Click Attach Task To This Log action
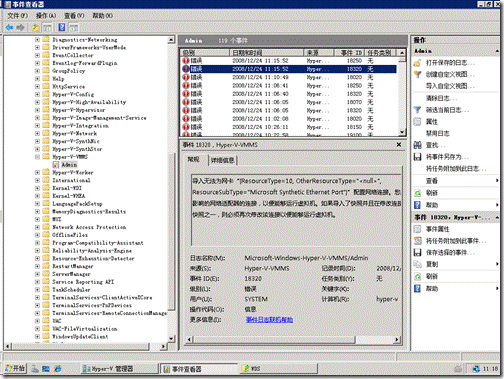This screenshot has width=504, height=379. pyautogui.click(x=456, y=169)
